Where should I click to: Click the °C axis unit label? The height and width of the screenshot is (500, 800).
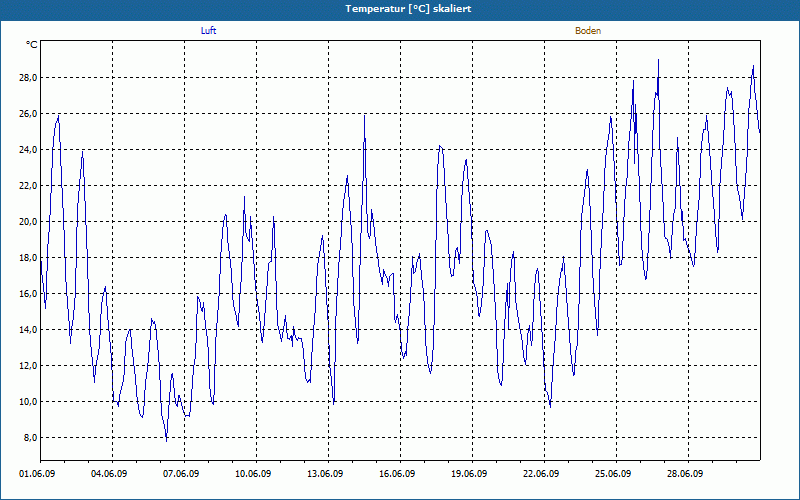pos(31,45)
